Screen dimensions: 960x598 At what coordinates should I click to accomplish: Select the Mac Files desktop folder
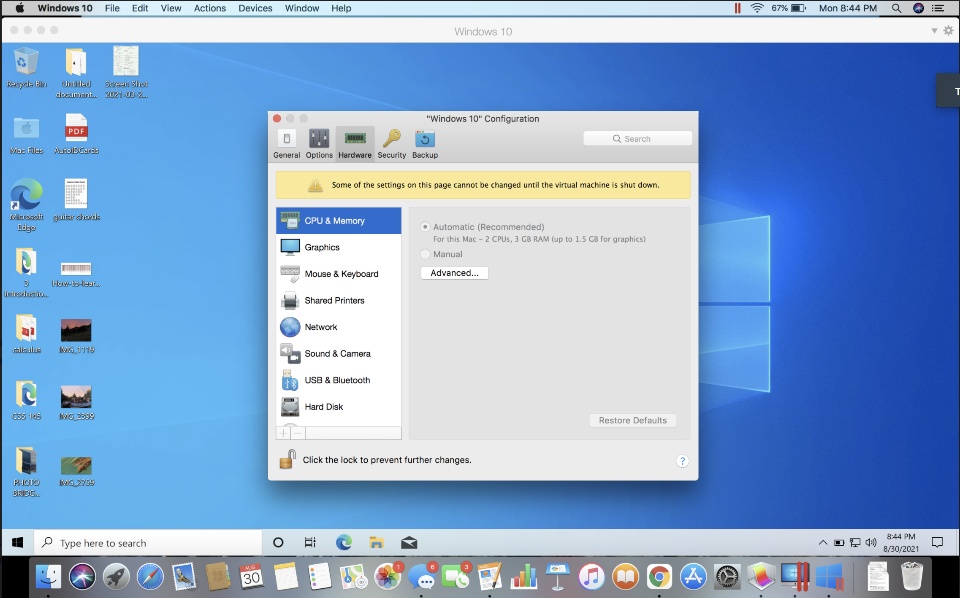(26, 135)
